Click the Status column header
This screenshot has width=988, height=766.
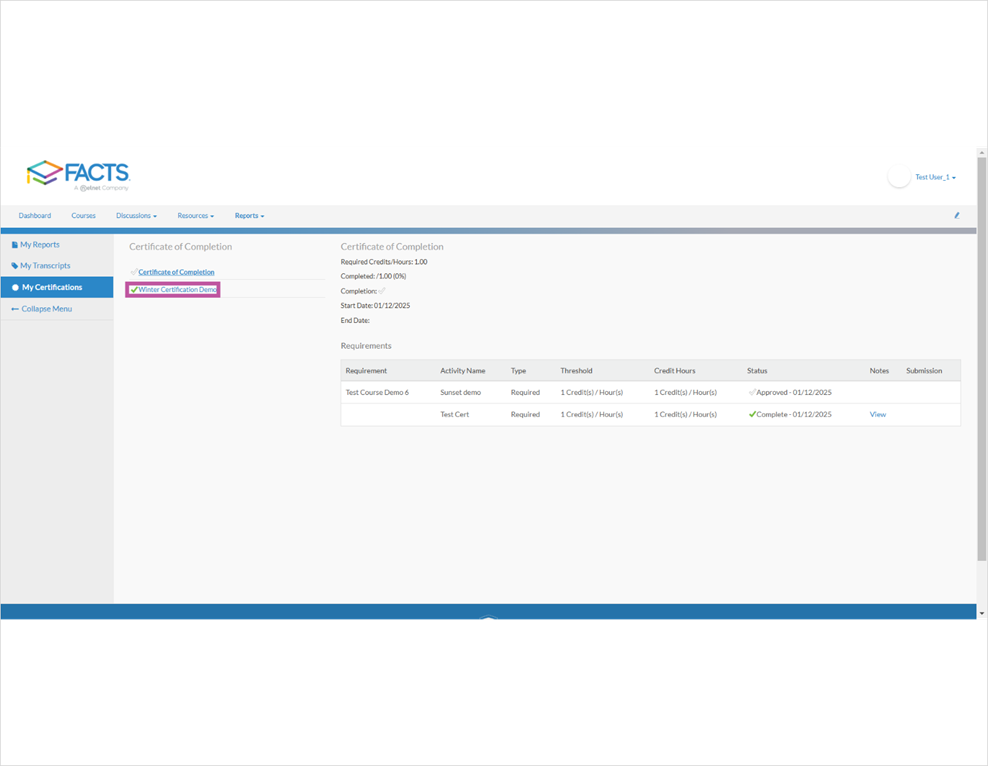coord(757,371)
